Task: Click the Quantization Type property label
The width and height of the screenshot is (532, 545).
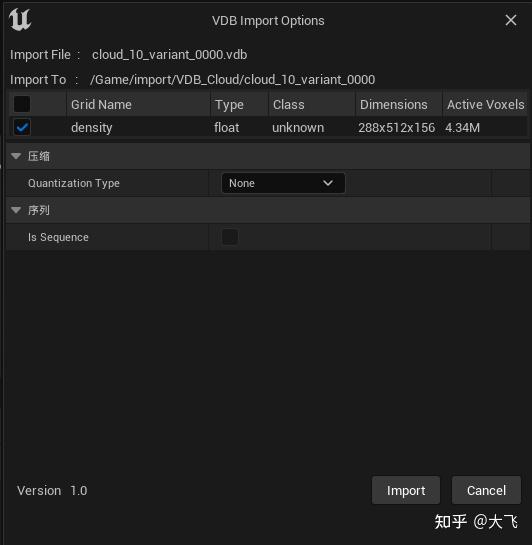Action: (x=74, y=183)
